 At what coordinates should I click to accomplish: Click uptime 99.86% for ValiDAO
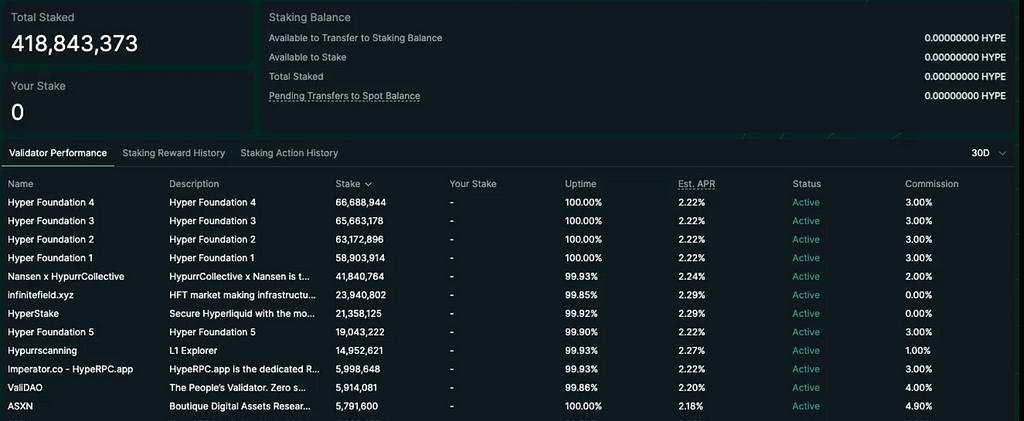[581, 388]
